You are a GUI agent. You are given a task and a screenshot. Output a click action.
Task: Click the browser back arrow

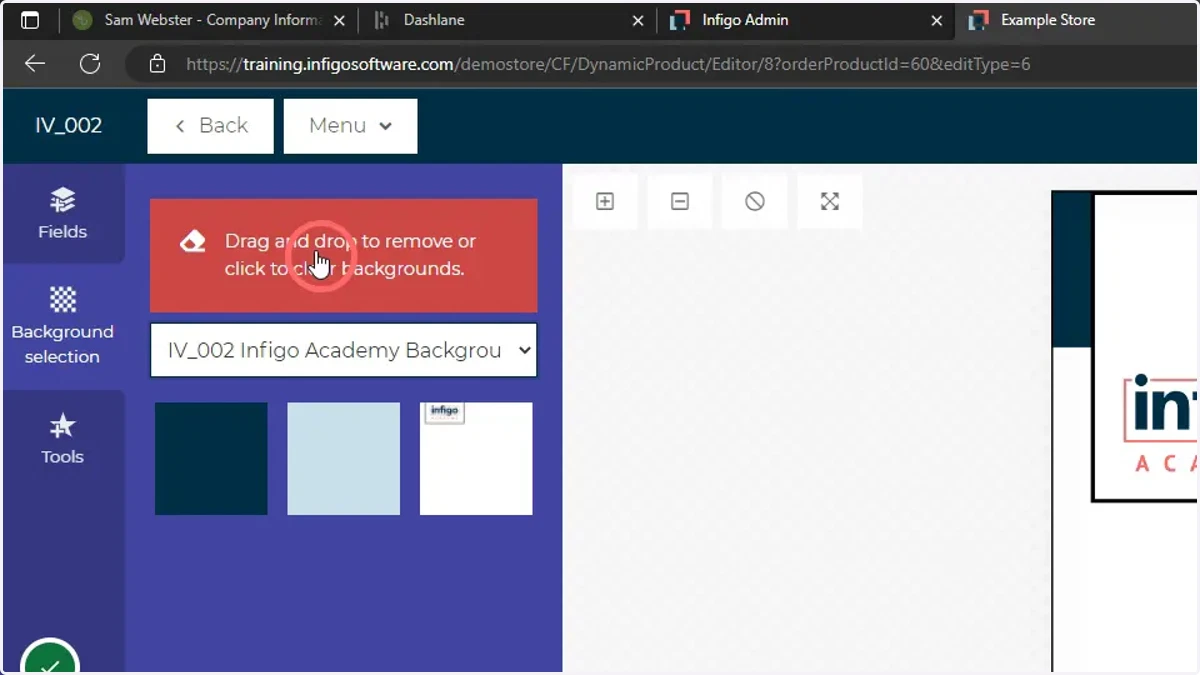point(35,64)
